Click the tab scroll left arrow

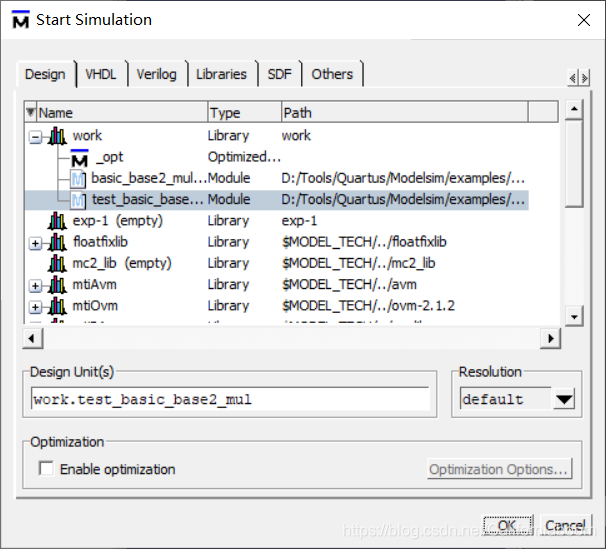click(x=573, y=78)
